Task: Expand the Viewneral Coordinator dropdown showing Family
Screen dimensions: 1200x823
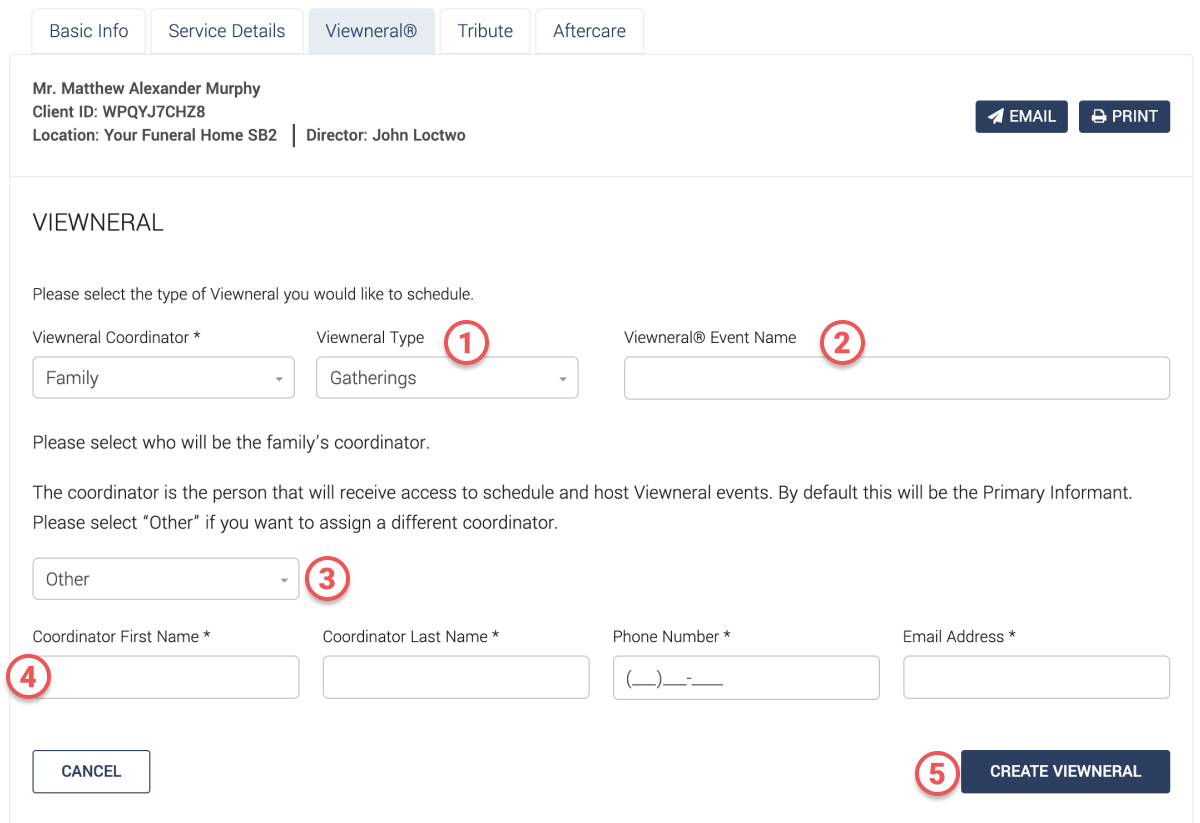Action: pyautogui.click(x=163, y=378)
